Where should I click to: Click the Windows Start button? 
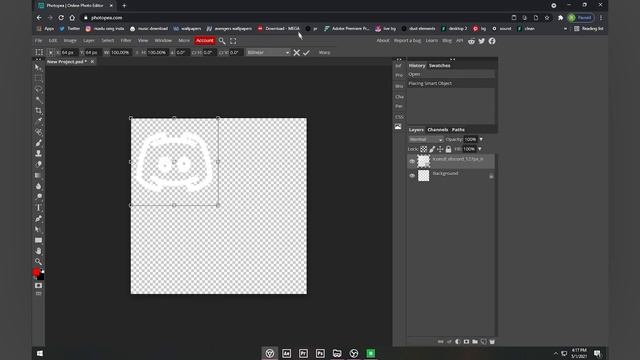point(40,353)
